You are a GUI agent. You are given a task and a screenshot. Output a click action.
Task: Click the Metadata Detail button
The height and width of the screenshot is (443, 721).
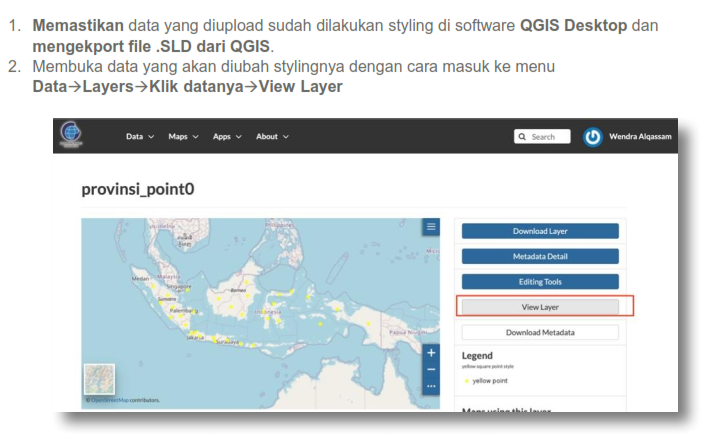click(540, 256)
